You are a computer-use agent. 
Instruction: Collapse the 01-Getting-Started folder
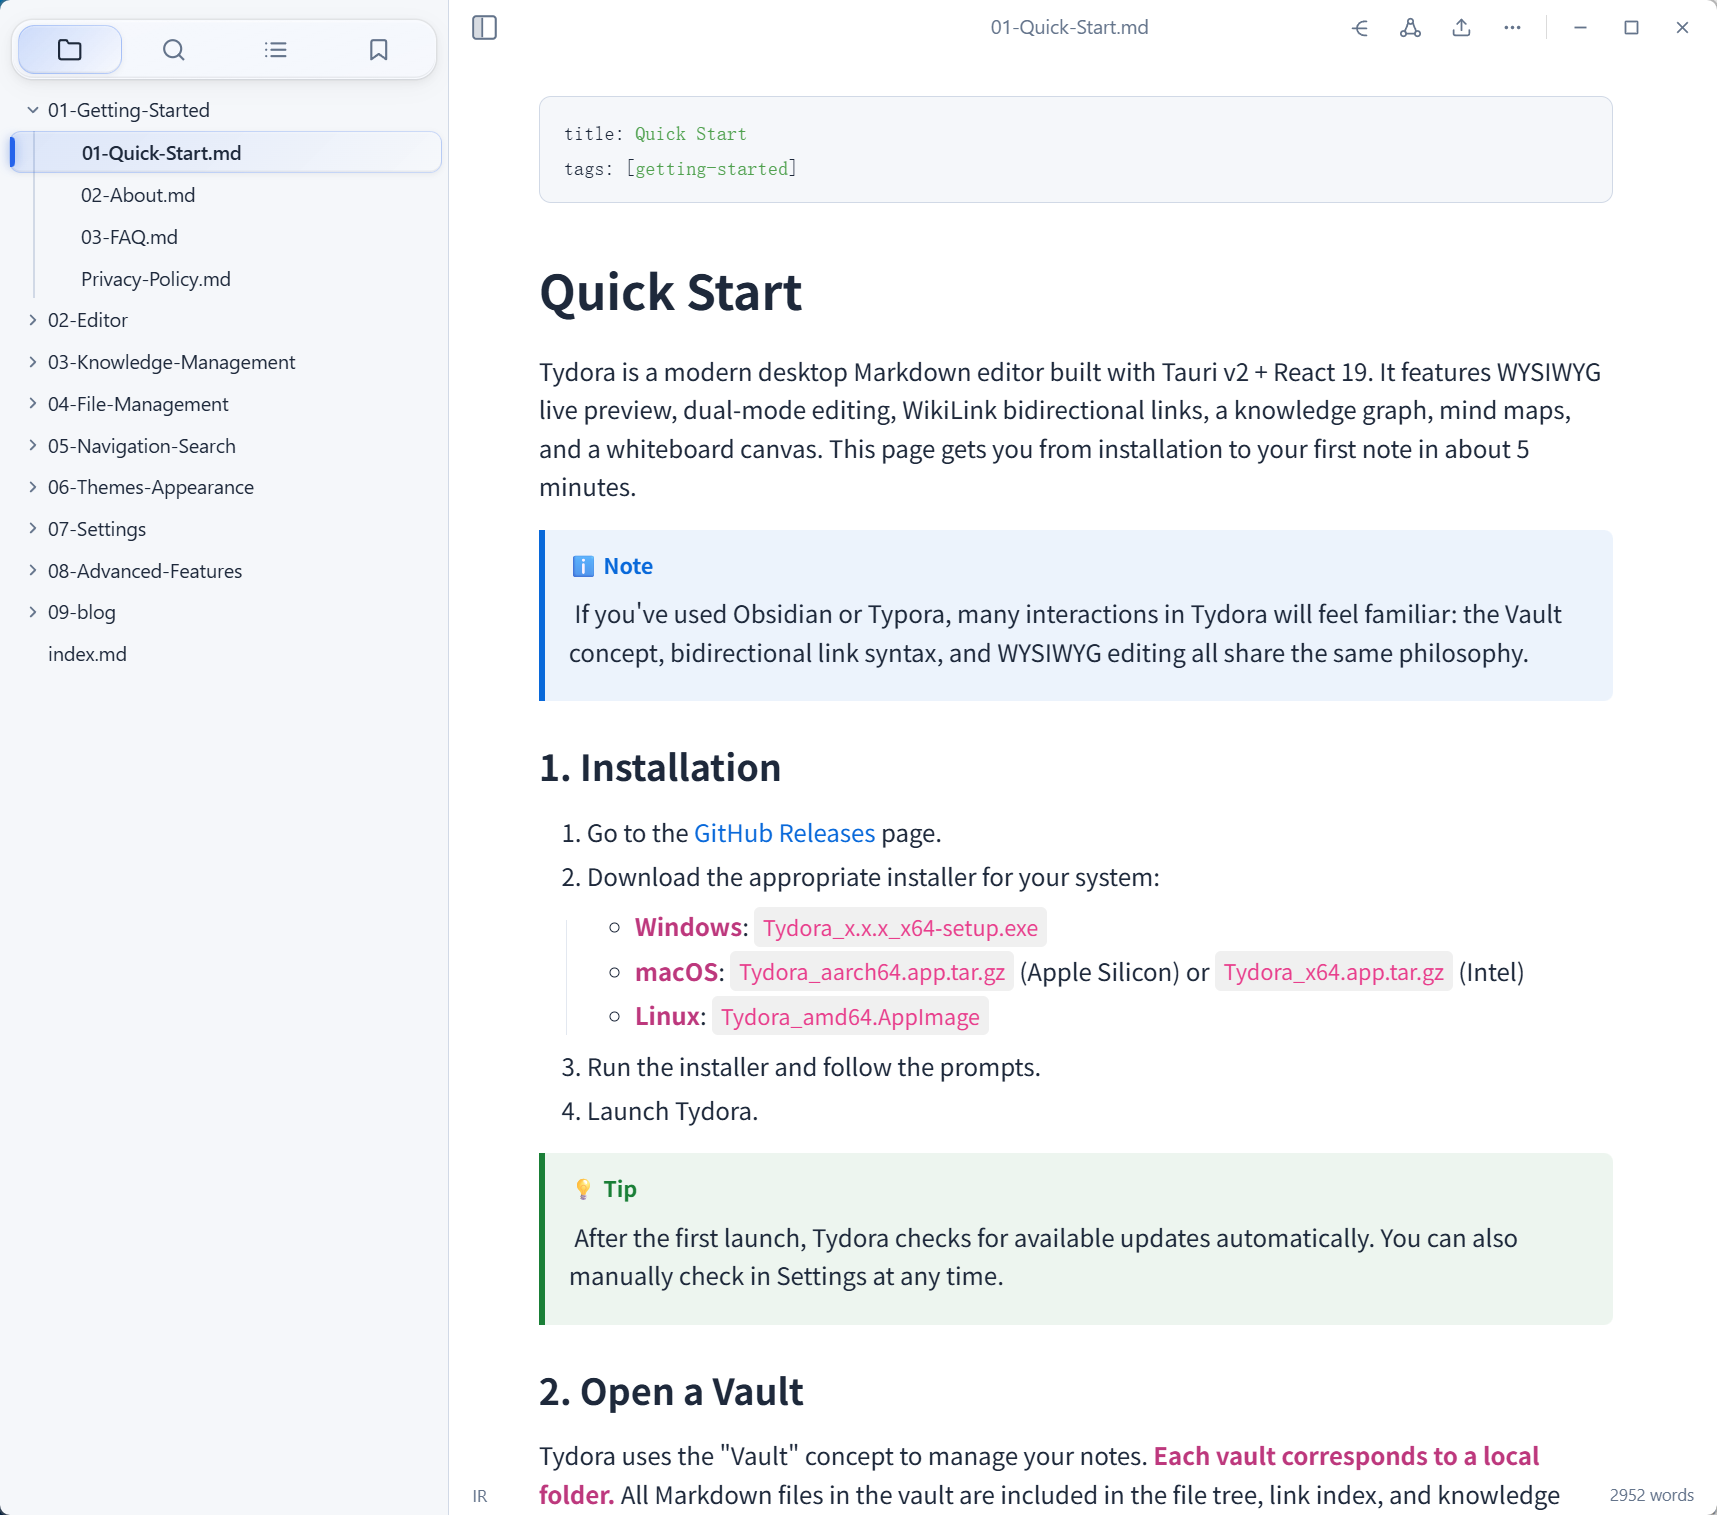(32, 110)
